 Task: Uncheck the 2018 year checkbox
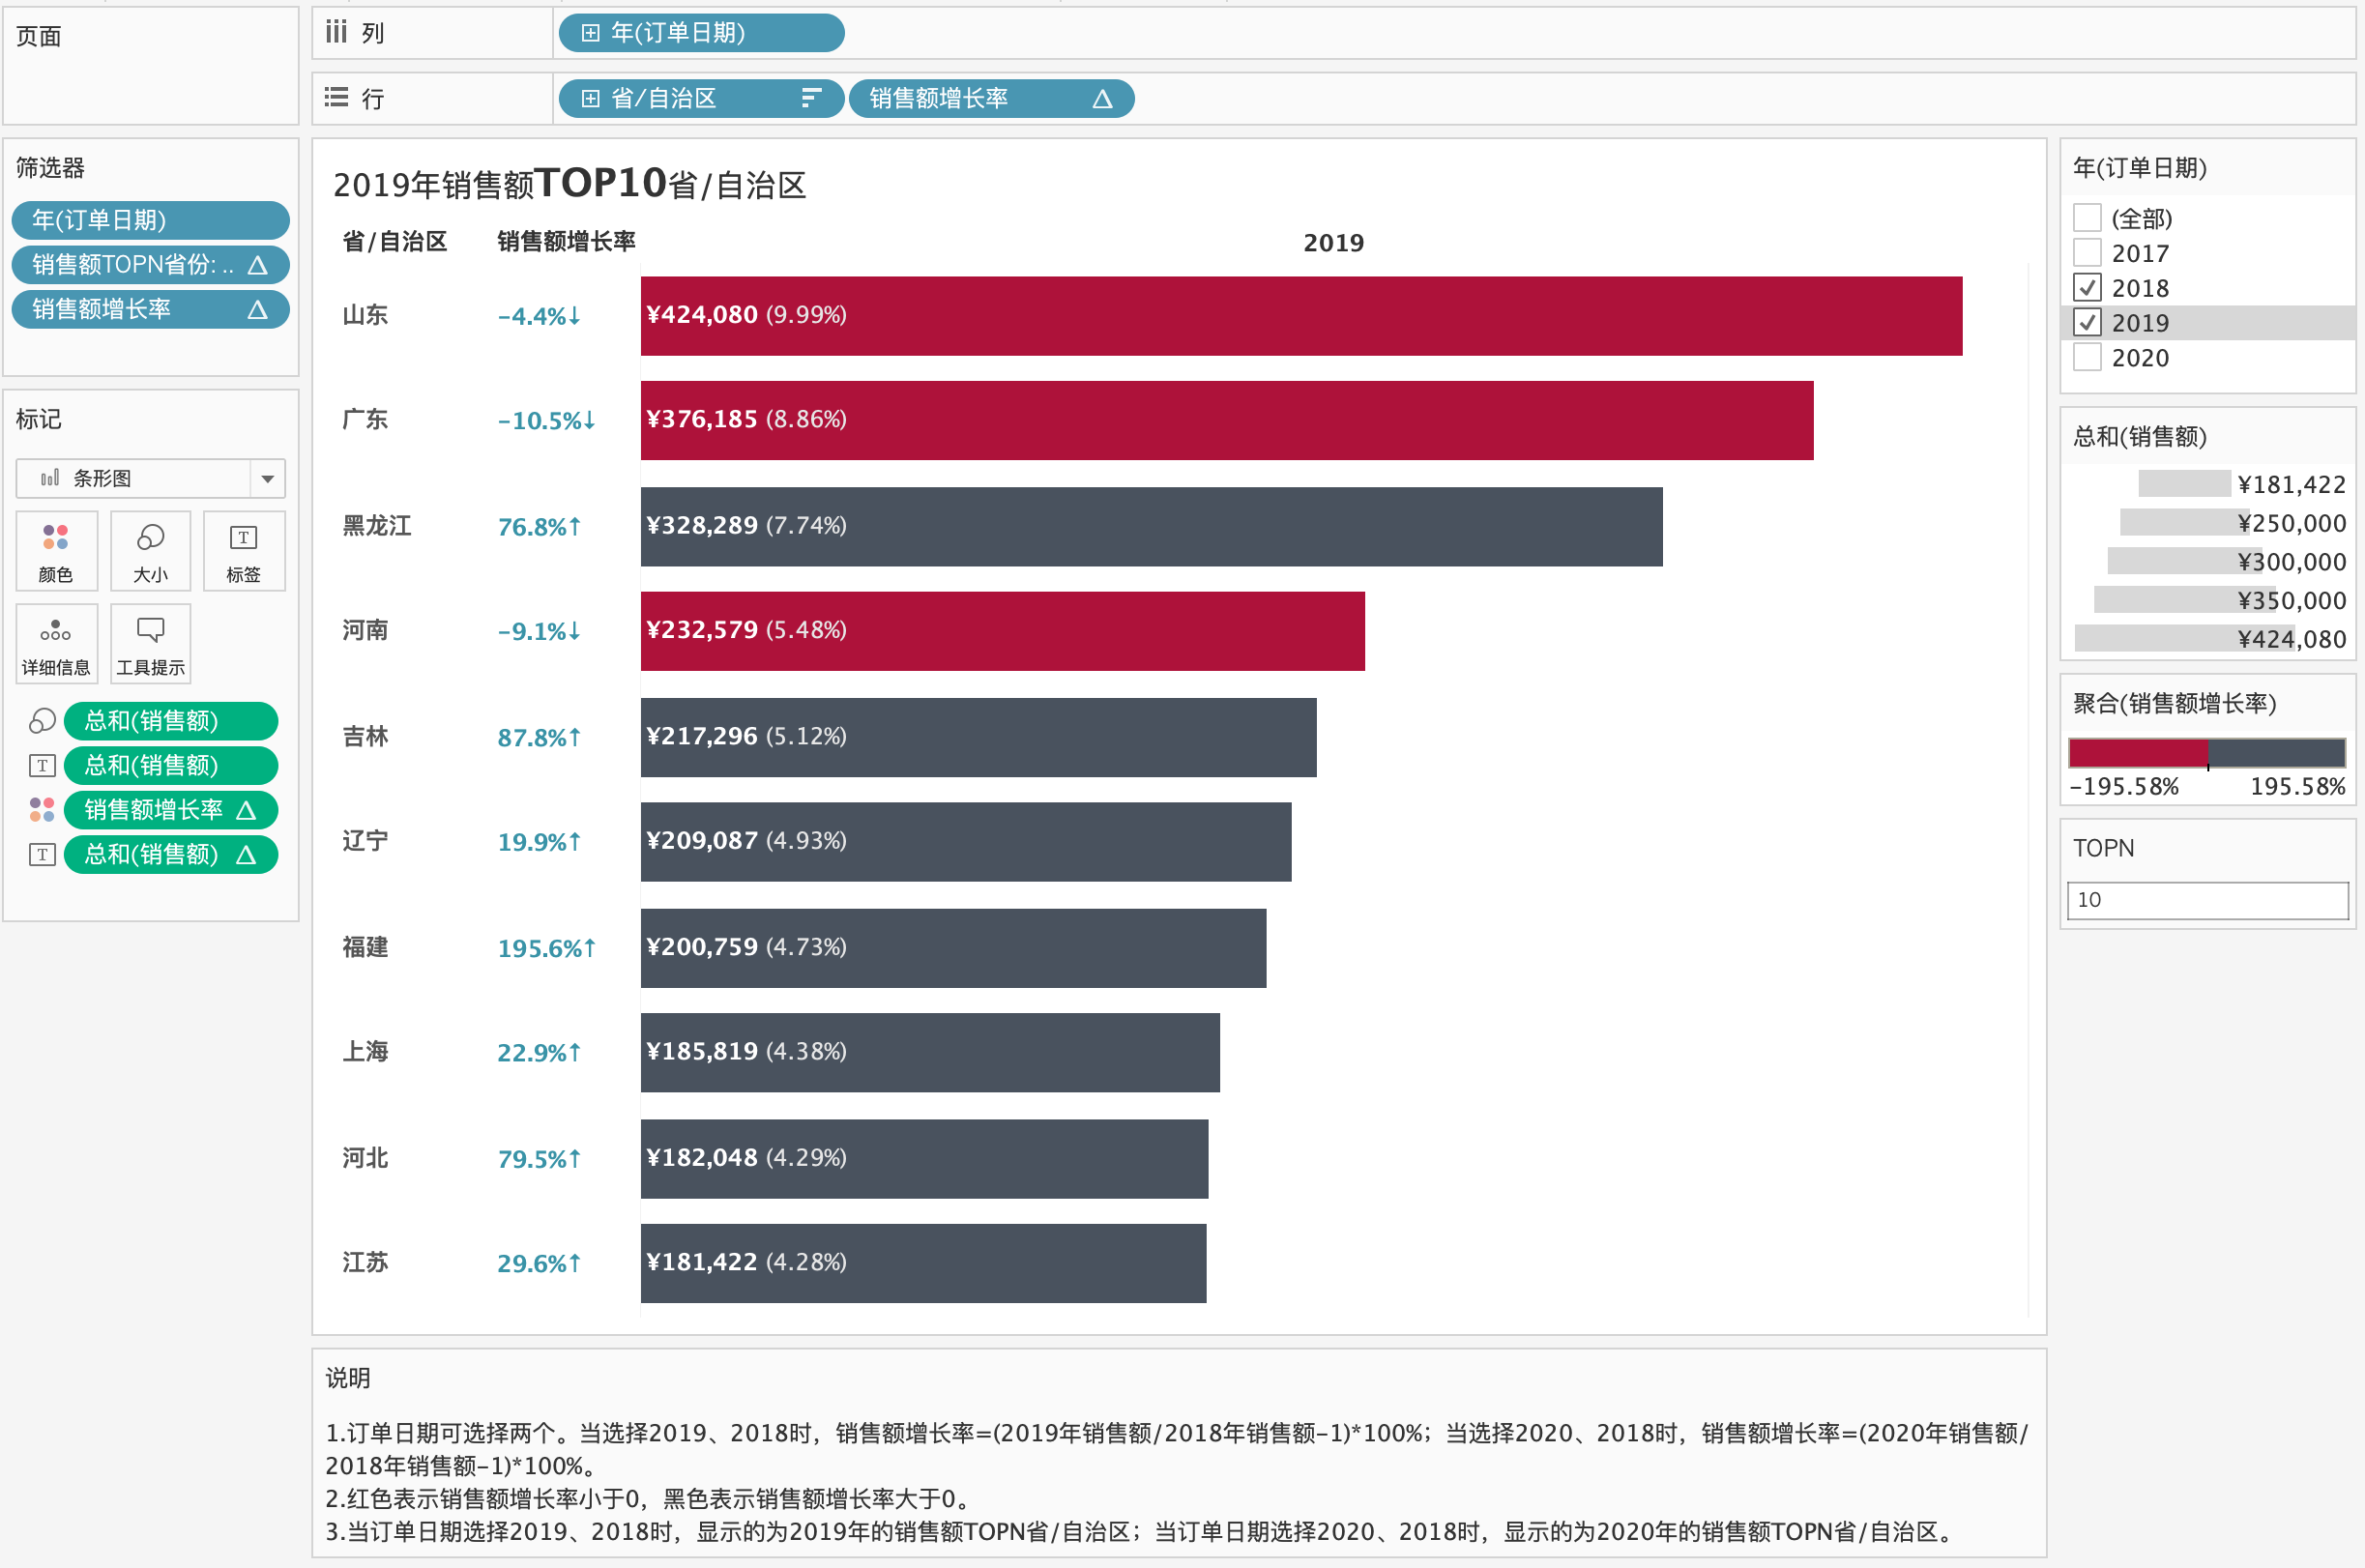[x=2088, y=287]
